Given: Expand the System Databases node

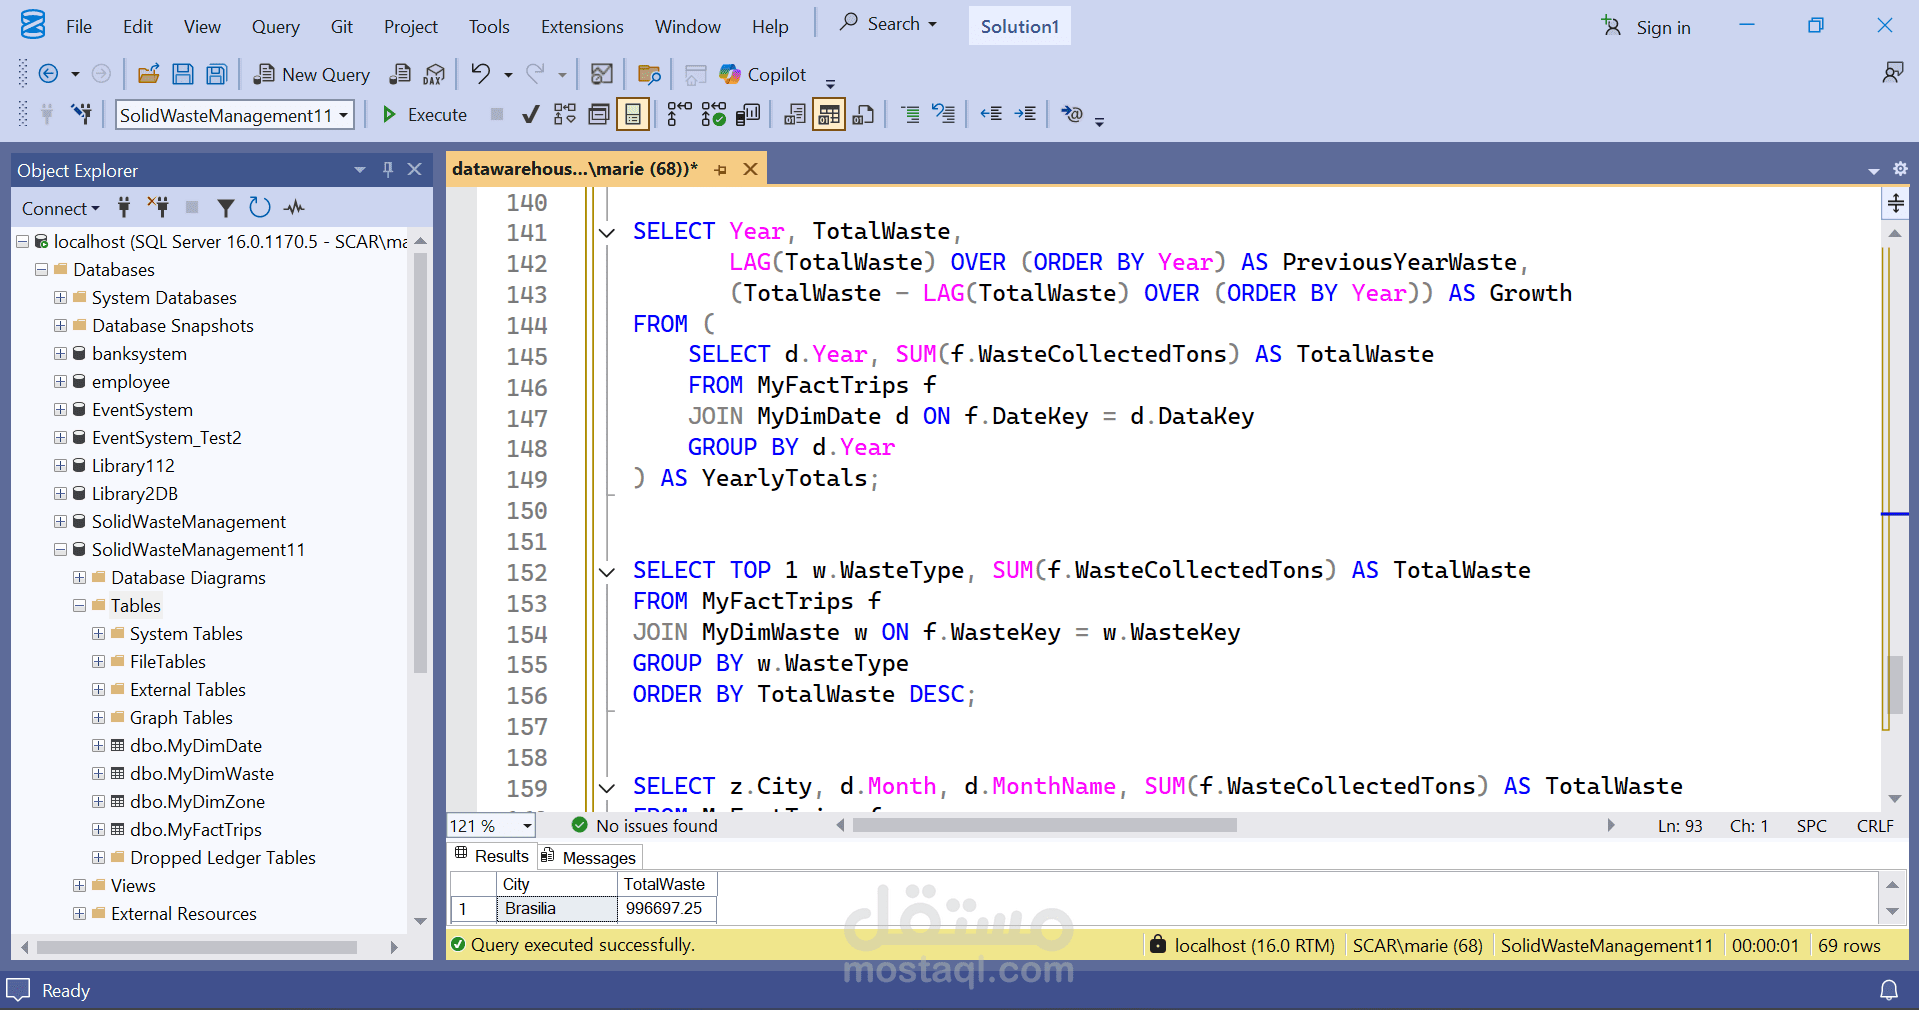Looking at the screenshot, I should click(60, 298).
